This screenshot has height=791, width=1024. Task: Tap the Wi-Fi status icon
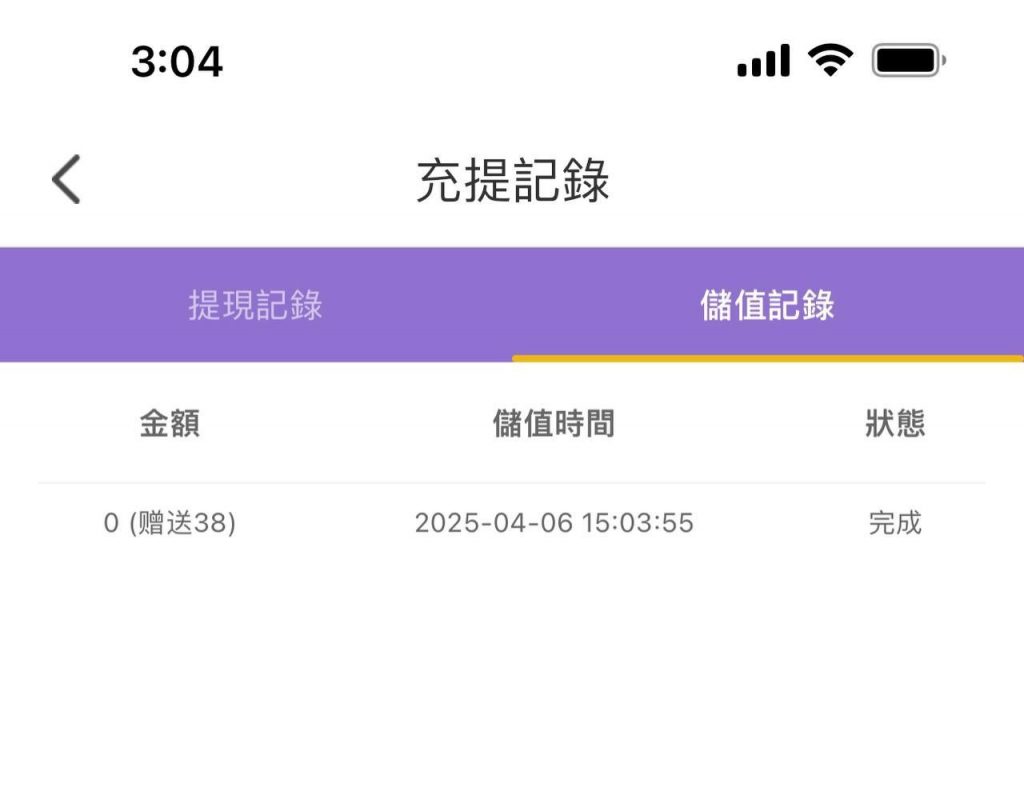829,61
